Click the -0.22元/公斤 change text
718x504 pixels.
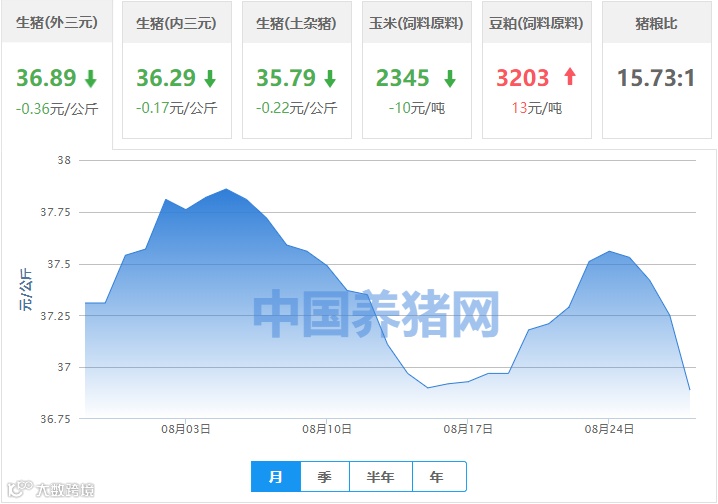click(297, 108)
